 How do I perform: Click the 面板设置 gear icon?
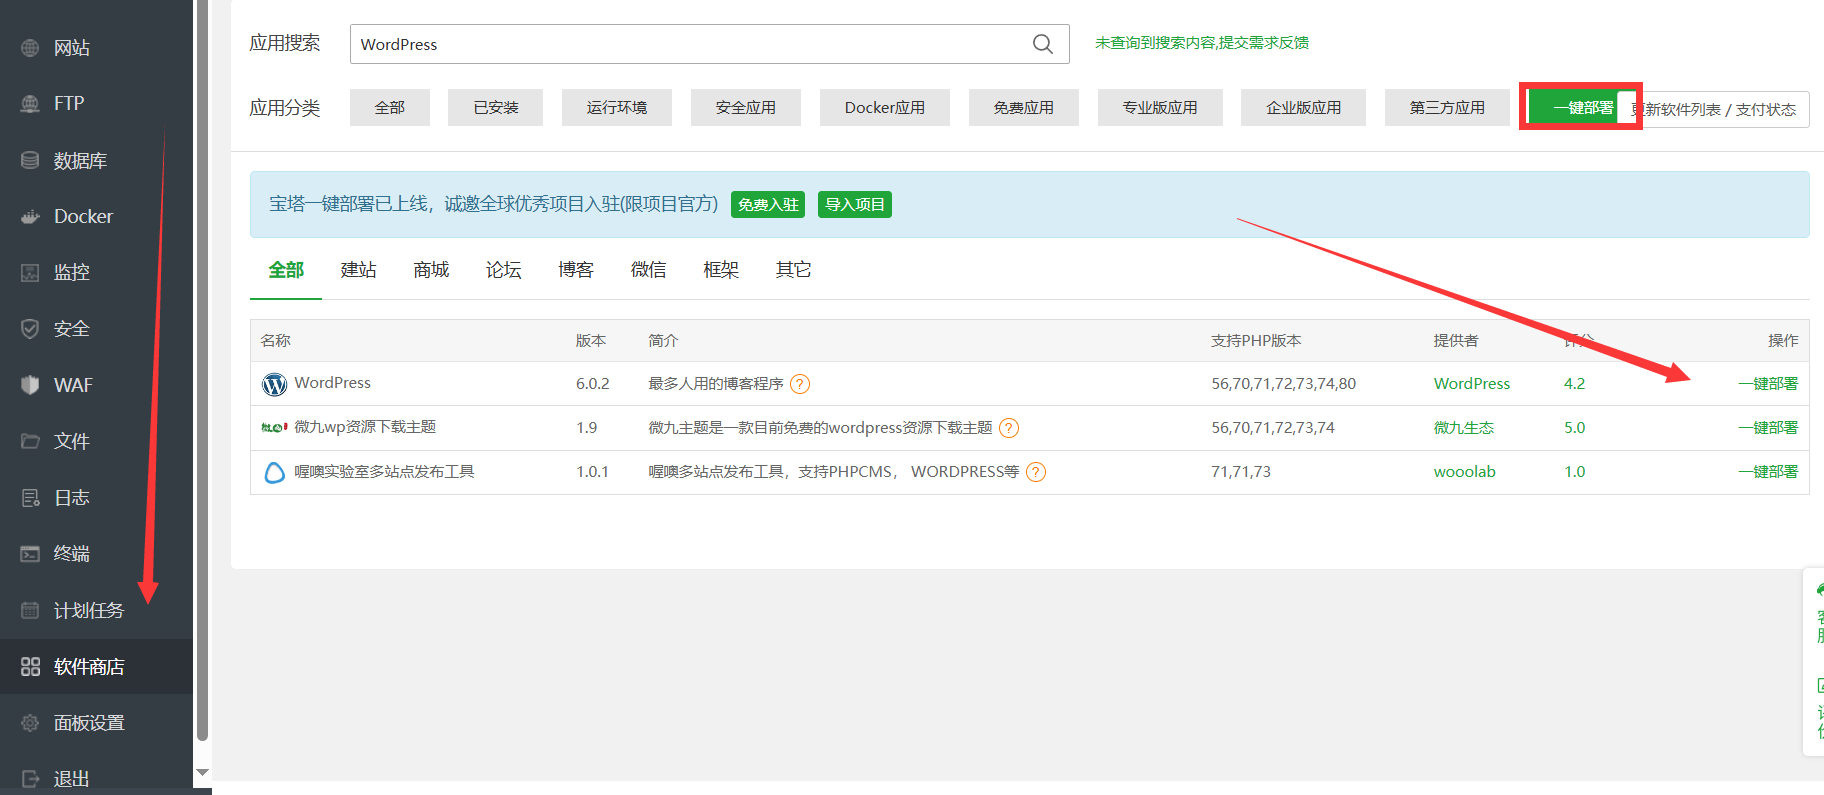[30, 723]
